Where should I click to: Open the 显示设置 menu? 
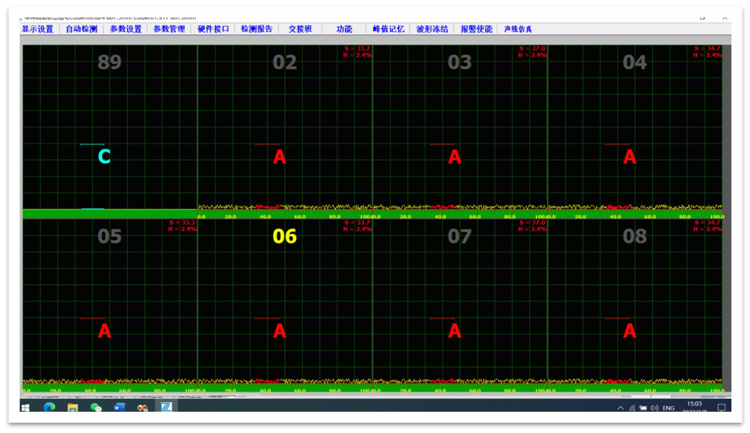(x=37, y=29)
